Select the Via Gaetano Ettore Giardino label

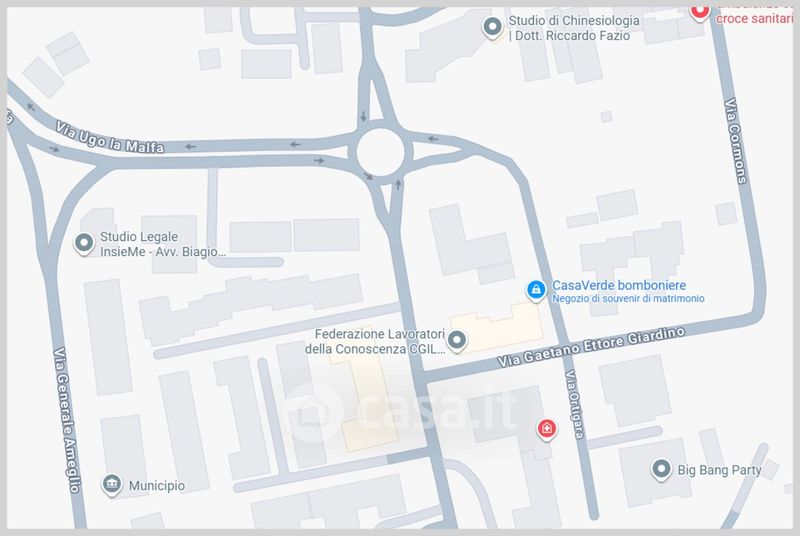coord(591,347)
